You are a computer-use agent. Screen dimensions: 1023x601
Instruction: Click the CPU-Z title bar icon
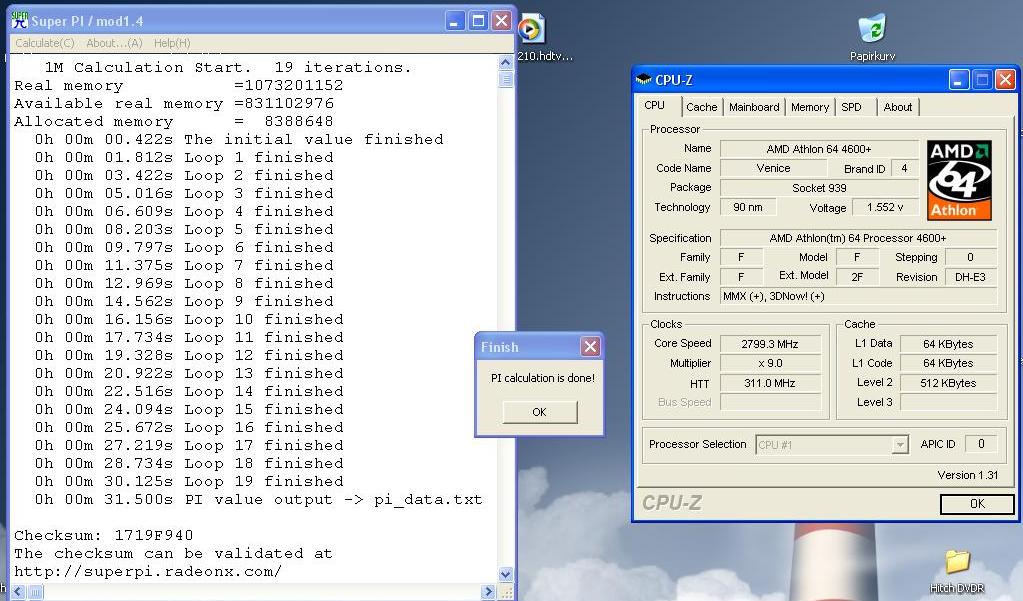[x=644, y=80]
